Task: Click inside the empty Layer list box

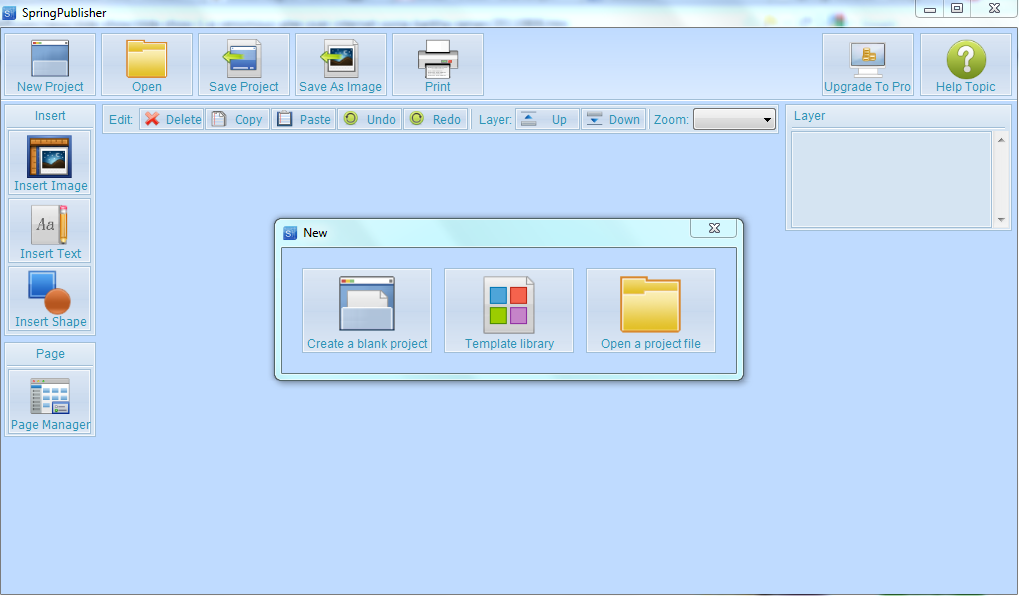Action: [892, 179]
